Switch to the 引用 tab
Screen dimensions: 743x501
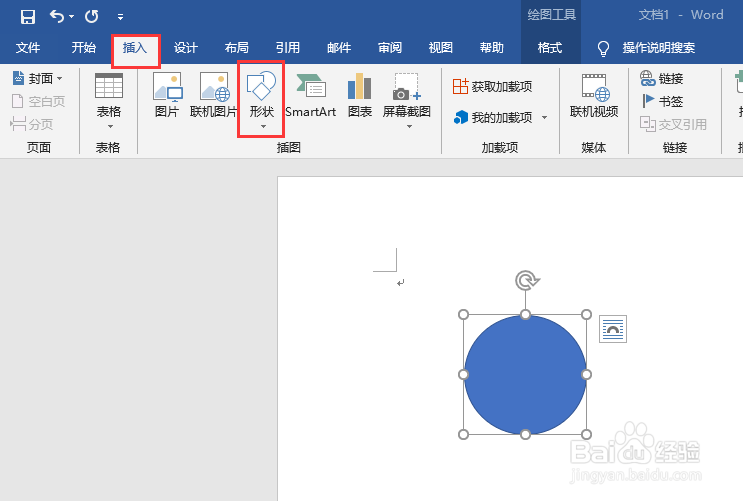pyautogui.click(x=288, y=47)
